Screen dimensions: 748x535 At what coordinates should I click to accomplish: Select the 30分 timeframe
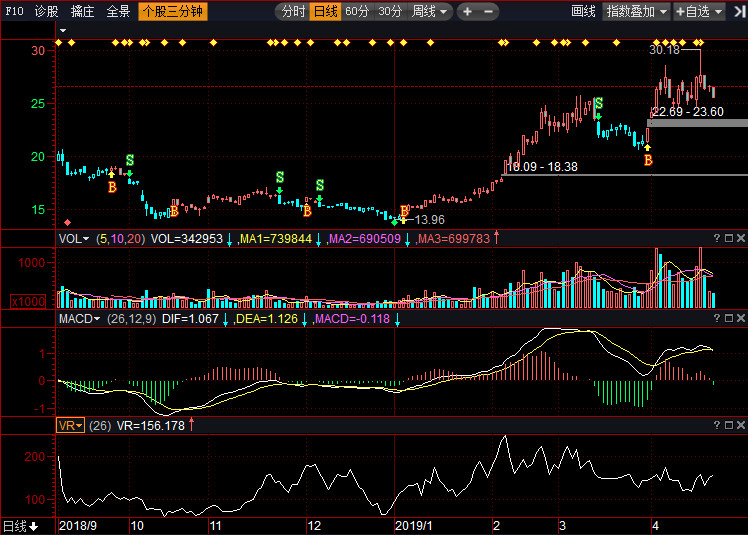tap(390, 11)
